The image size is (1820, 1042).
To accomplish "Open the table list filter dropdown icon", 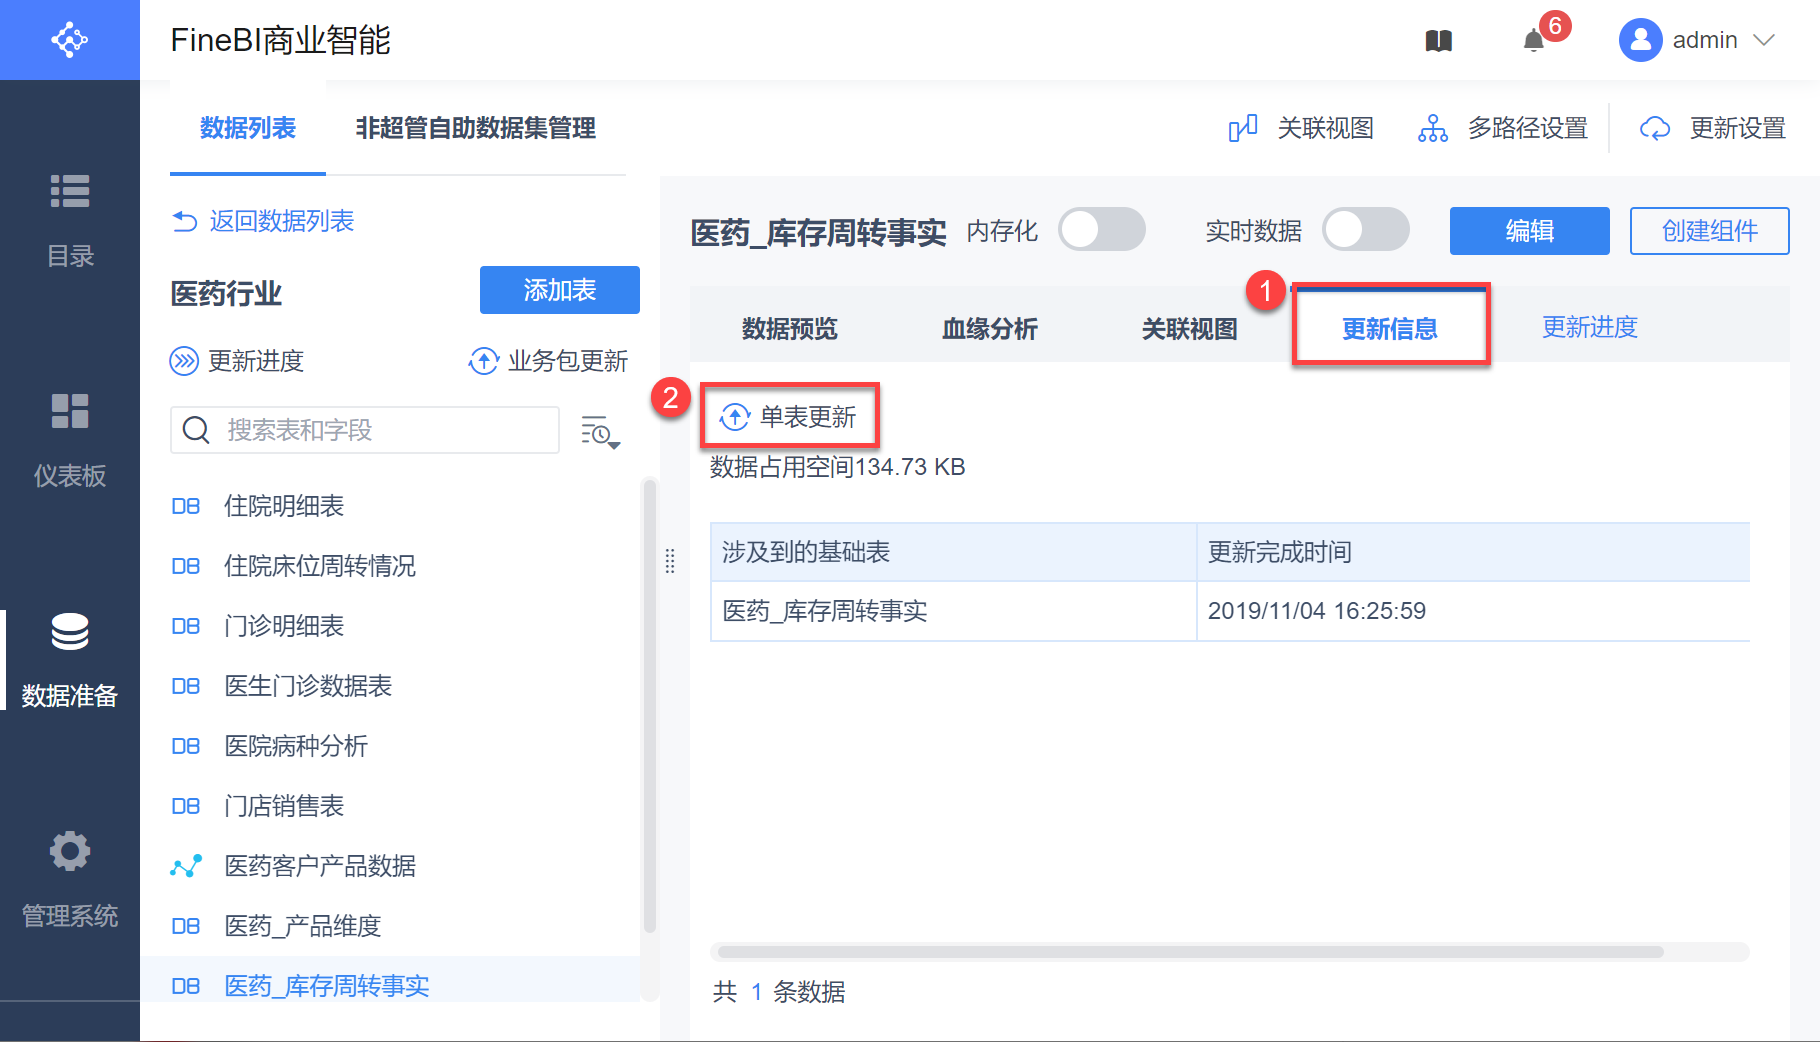I will click(600, 432).
